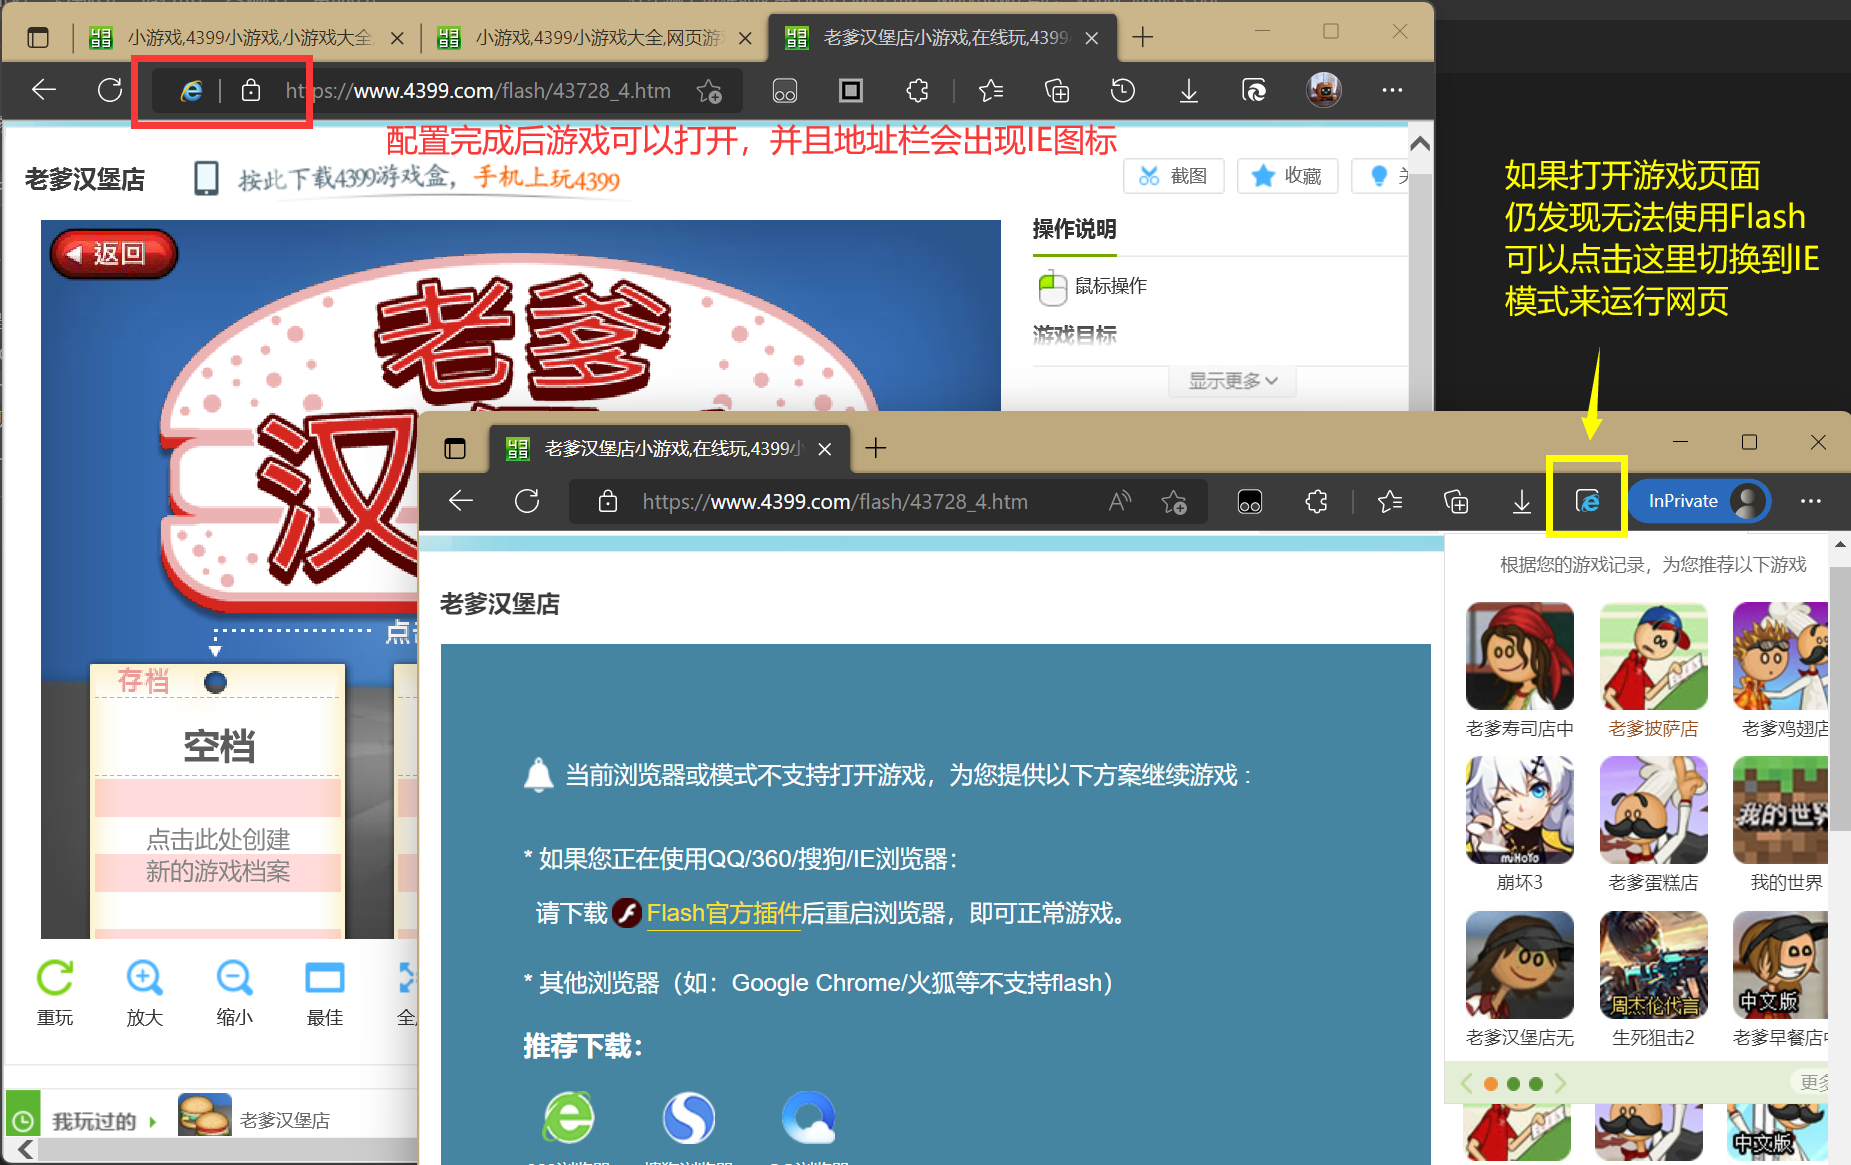Add to favorites star in front address bar

[1174, 501]
